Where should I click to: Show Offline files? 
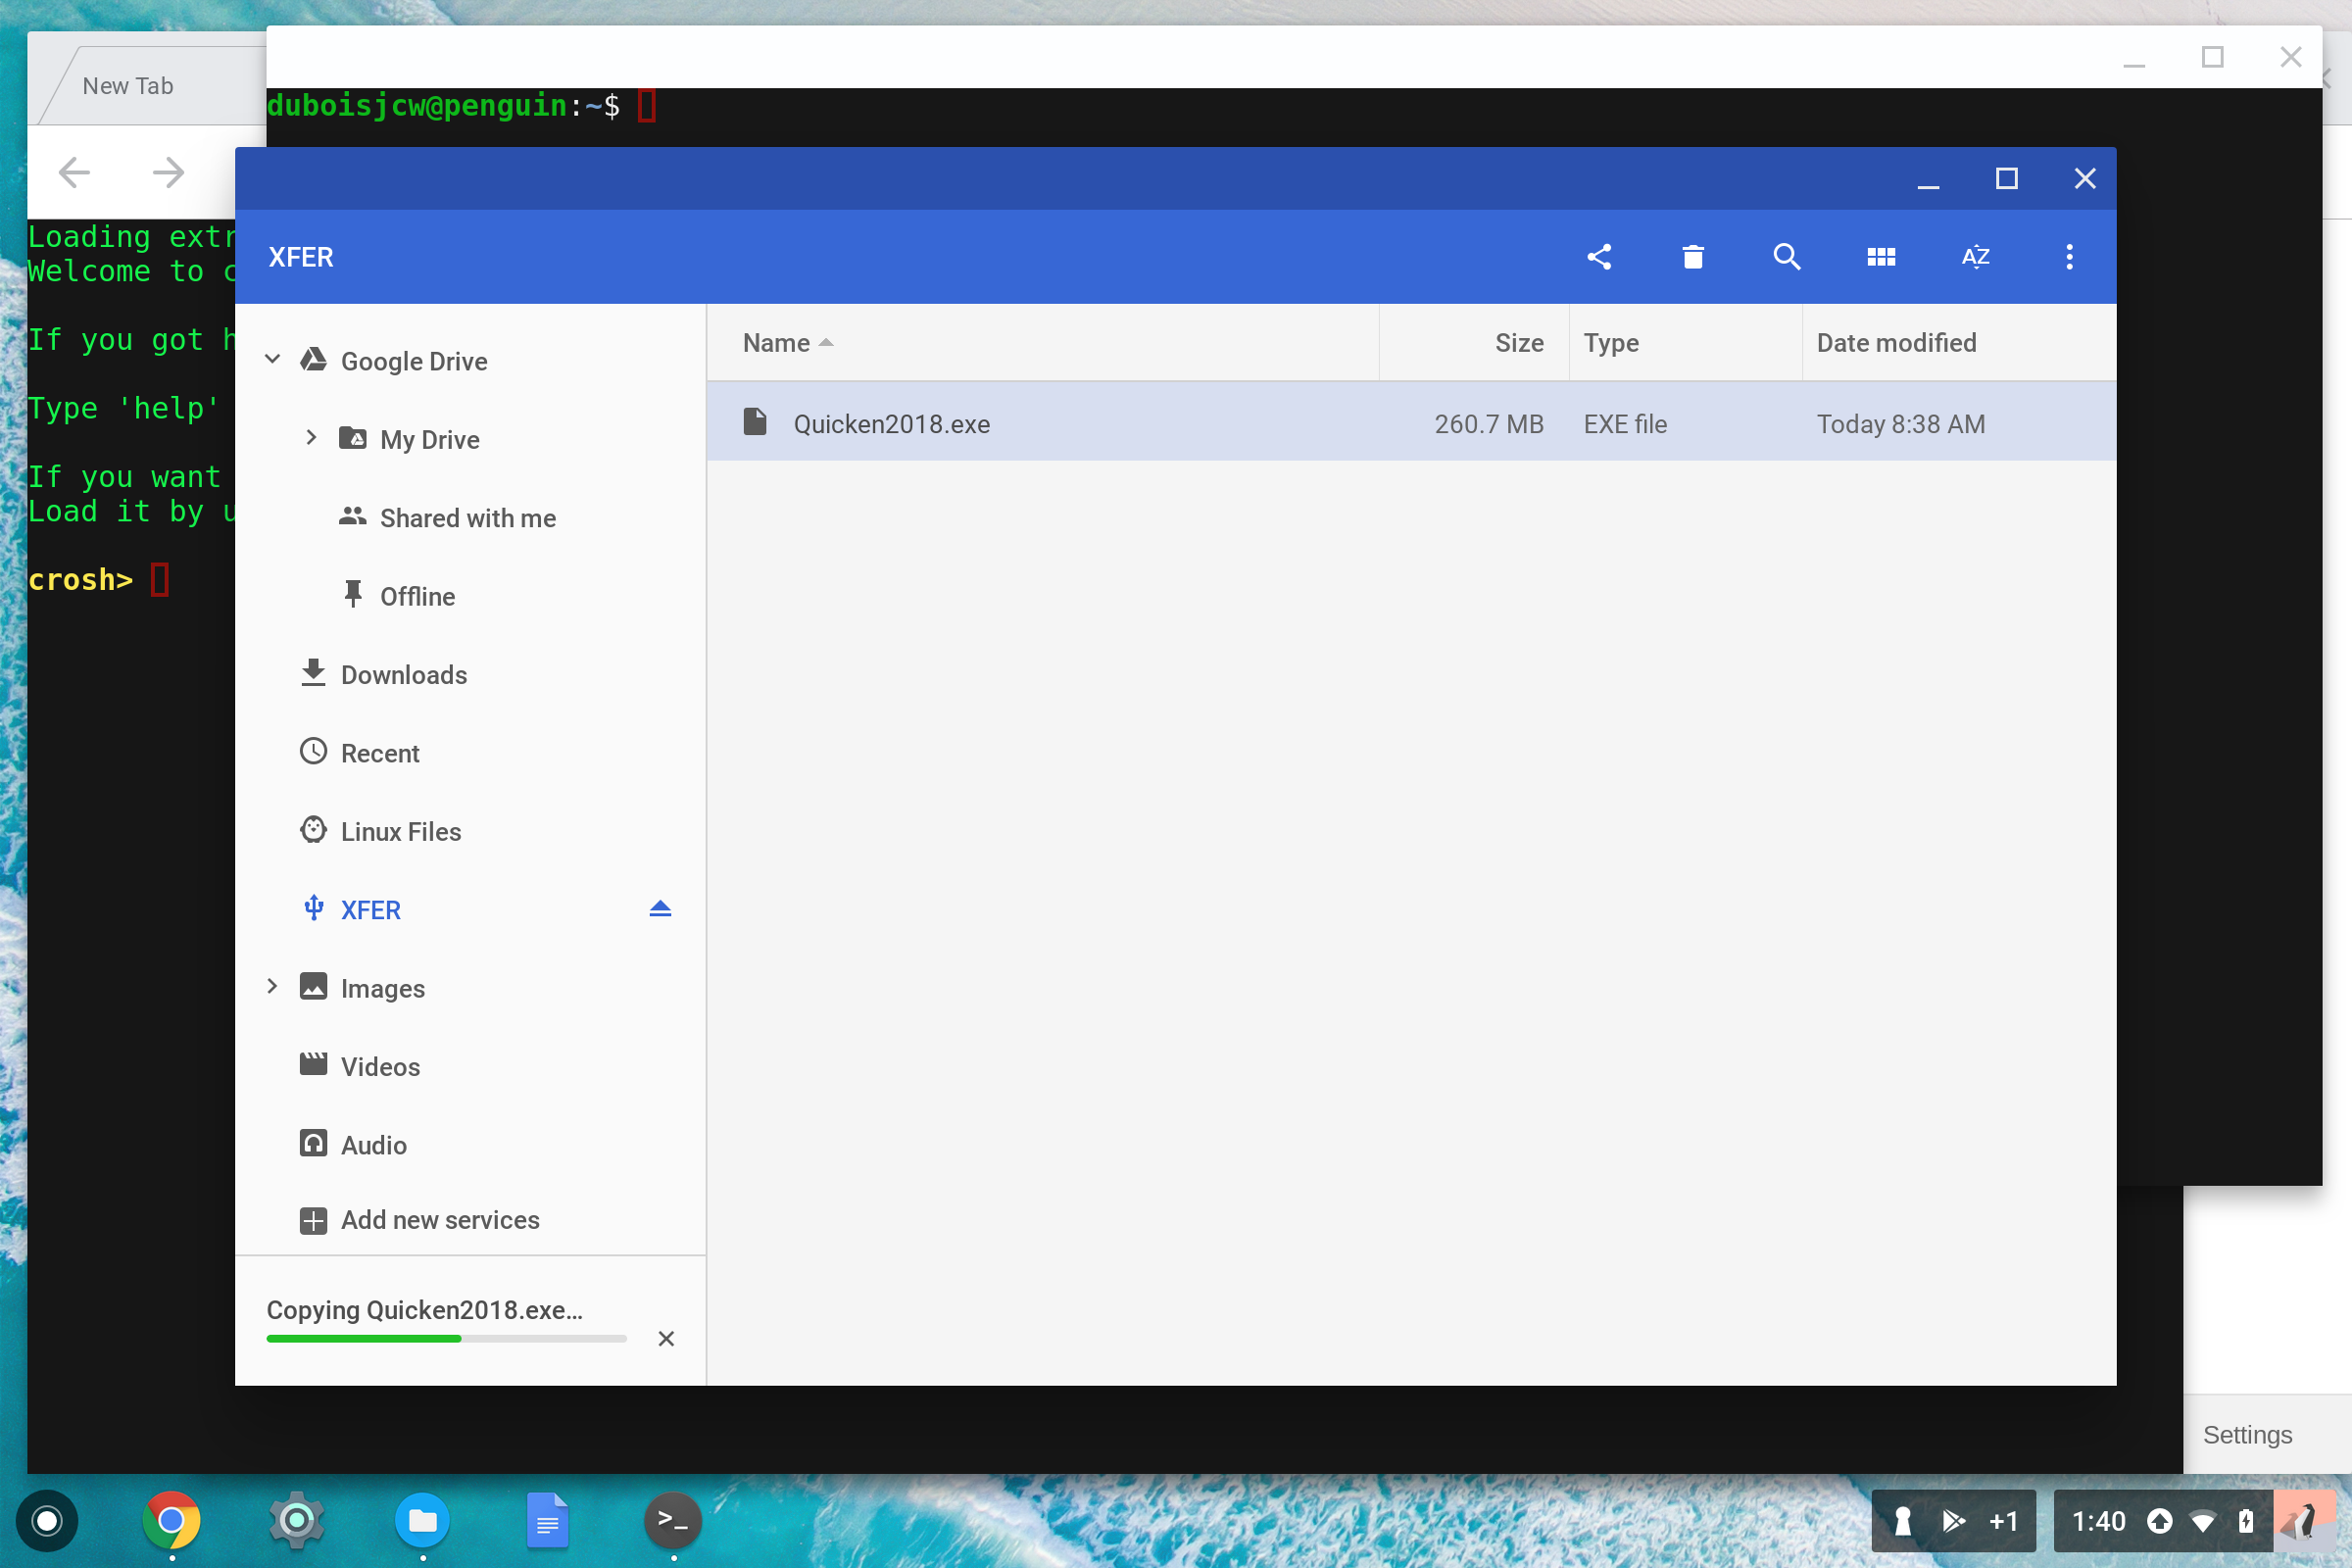[x=417, y=596]
